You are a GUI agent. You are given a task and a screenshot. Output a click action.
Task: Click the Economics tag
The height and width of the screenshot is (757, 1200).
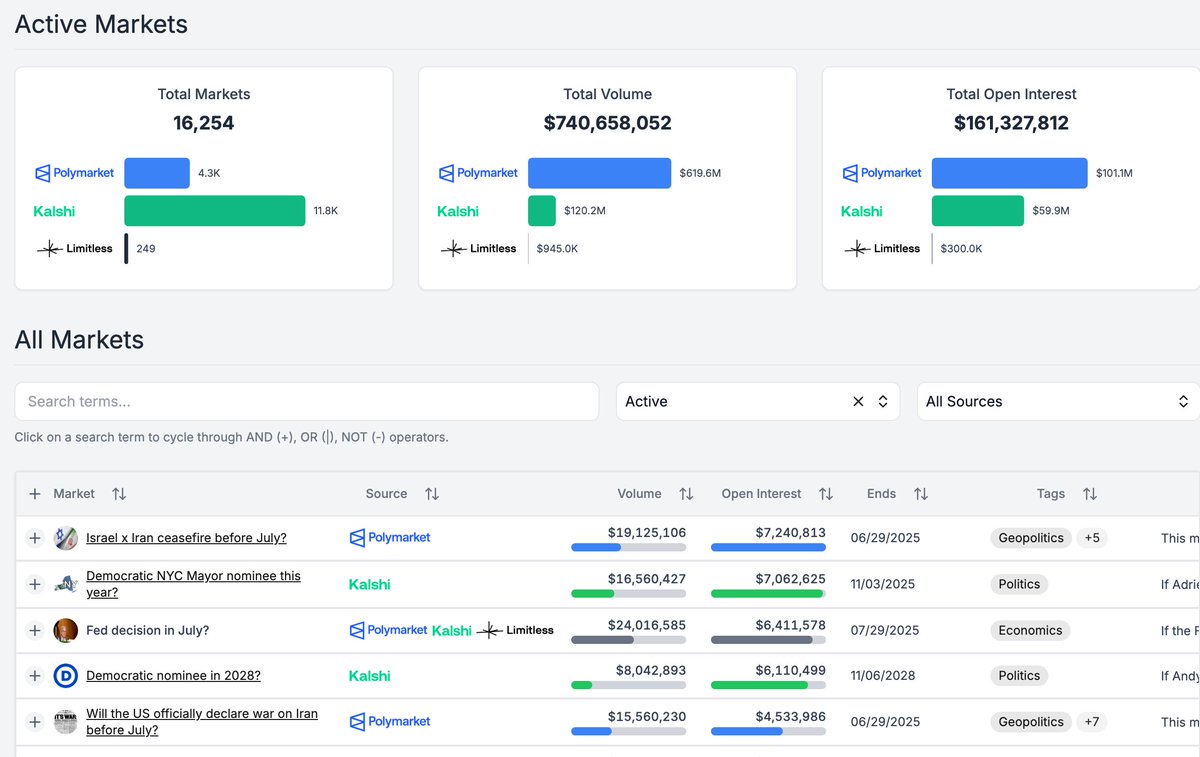pyautogui.click(x=1030, y=630)
